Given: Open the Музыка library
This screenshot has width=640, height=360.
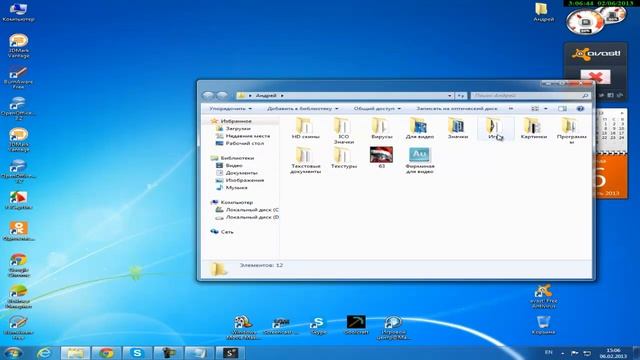Looking at the screenshot, I should click(x=236, y=187).
